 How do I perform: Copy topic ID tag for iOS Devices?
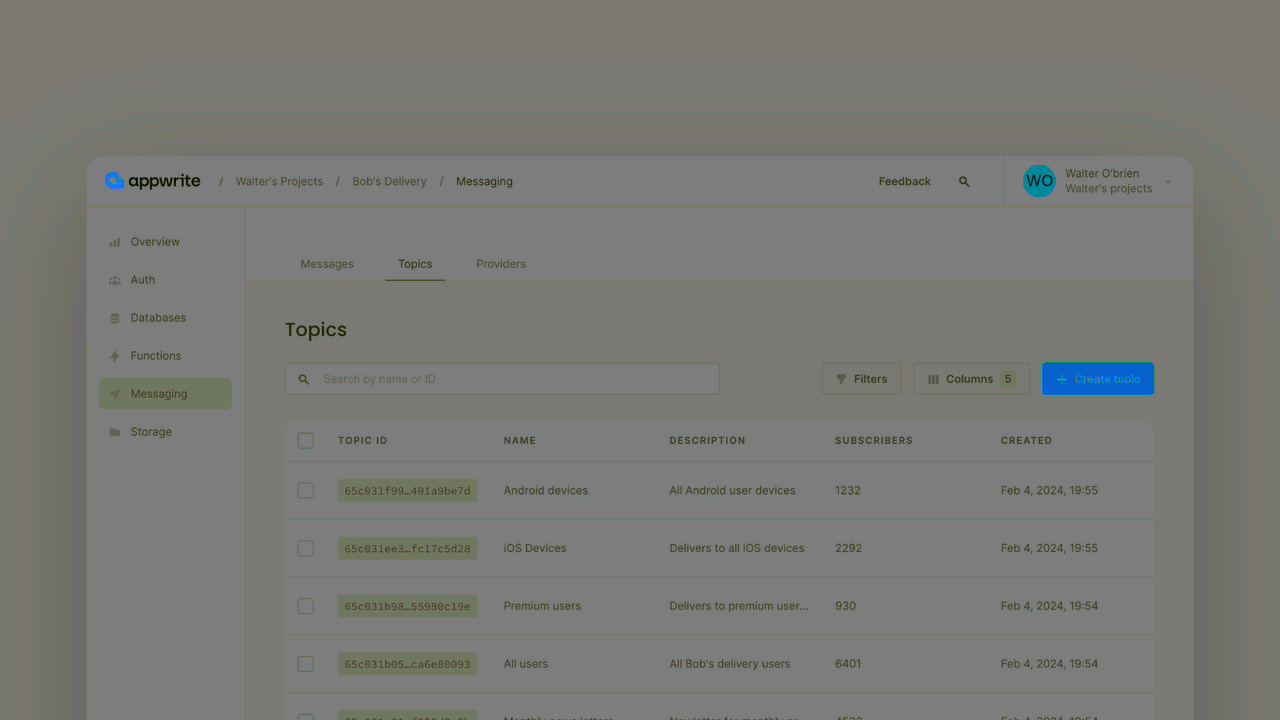point(407,549)
